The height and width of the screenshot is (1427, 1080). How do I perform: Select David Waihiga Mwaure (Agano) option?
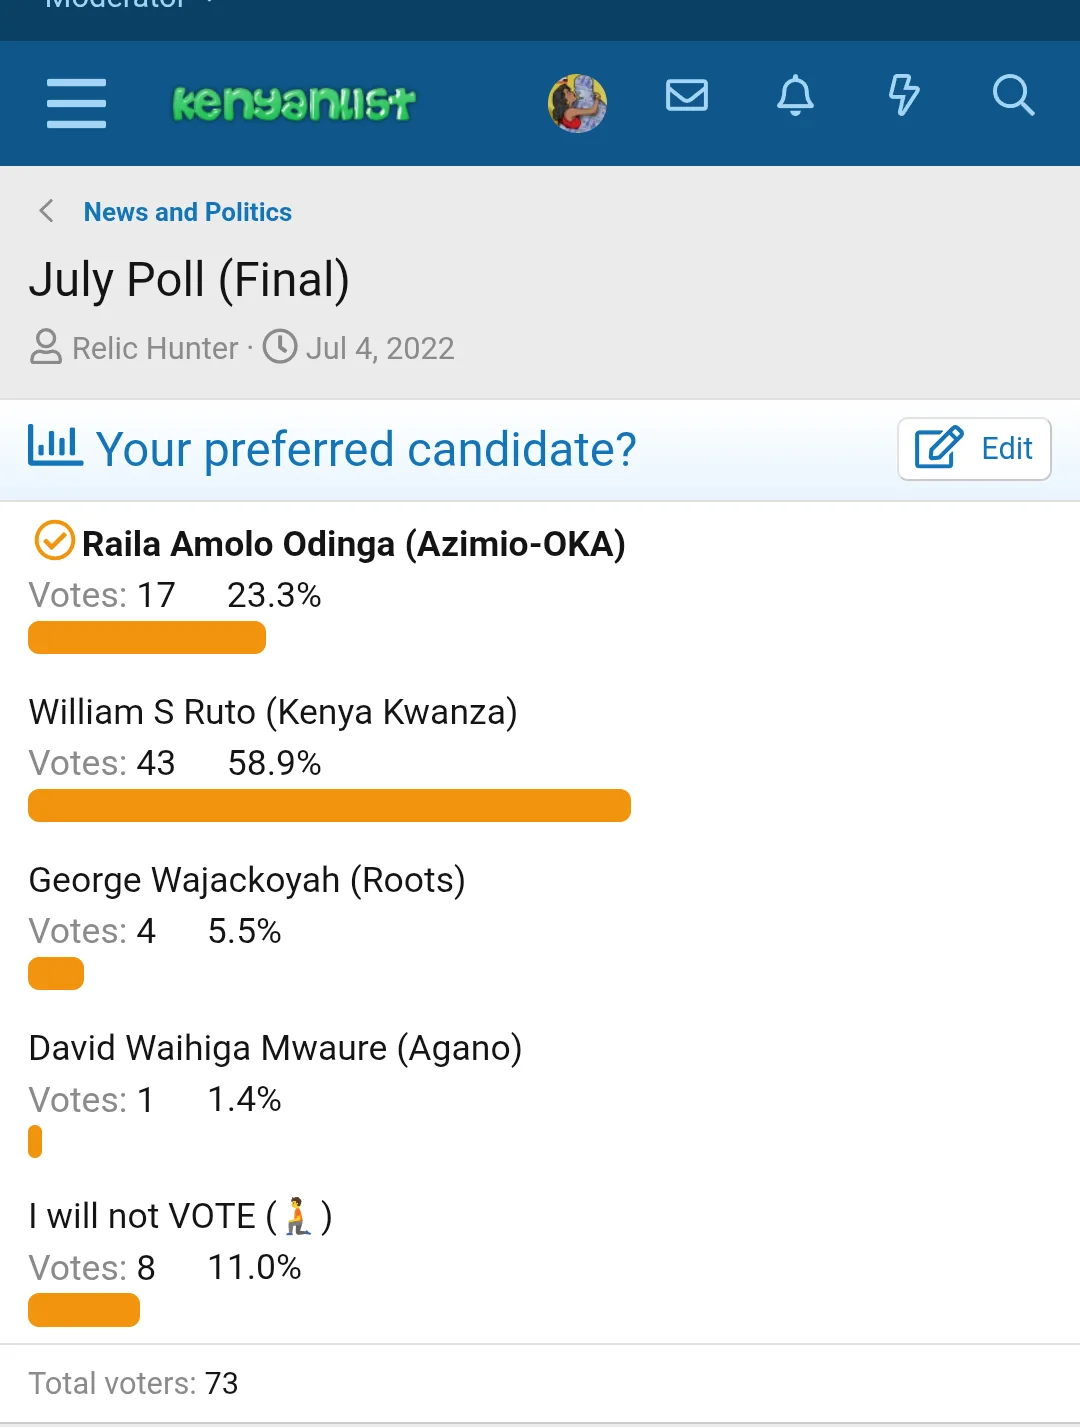[275, 1048]
